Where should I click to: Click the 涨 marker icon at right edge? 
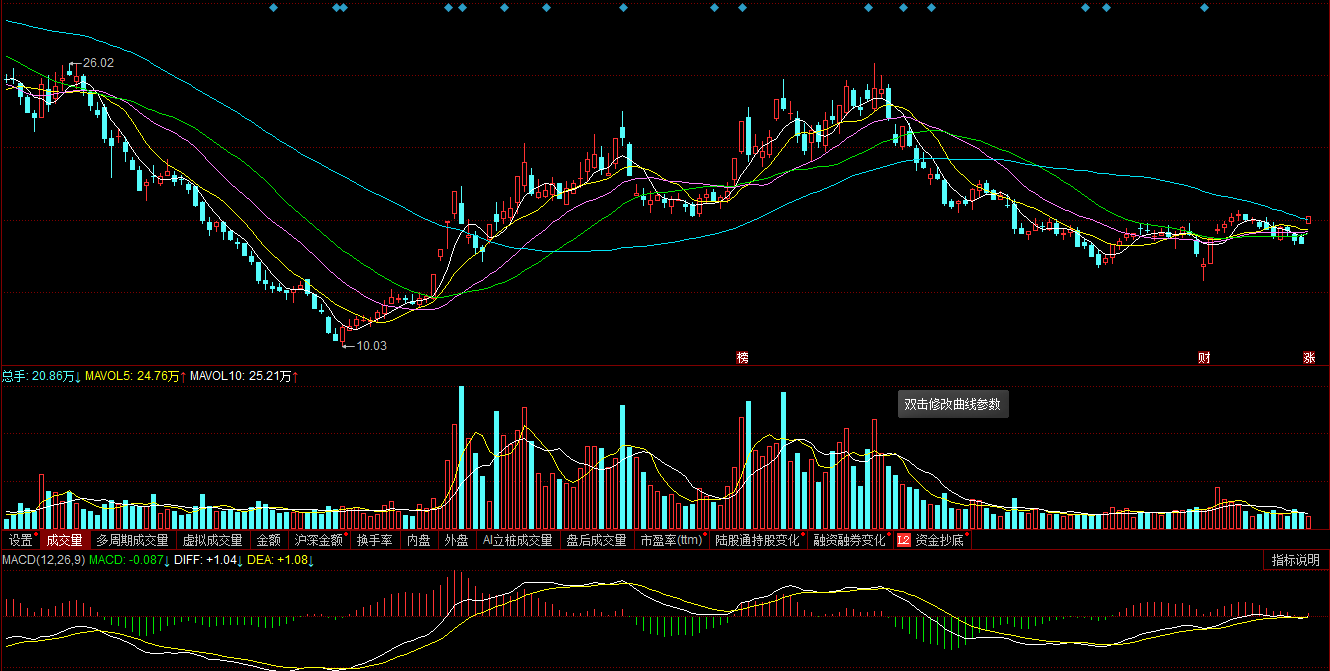[1309, 357]
